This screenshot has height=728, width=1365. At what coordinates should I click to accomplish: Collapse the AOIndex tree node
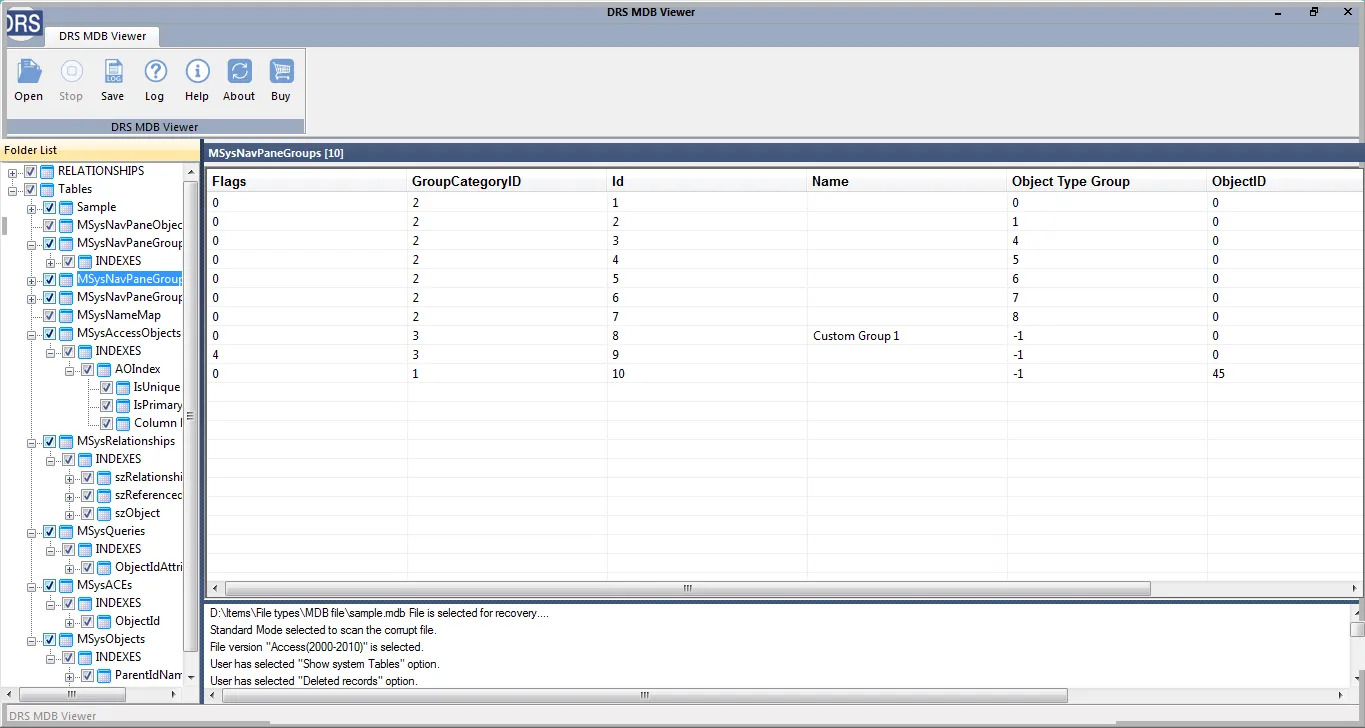(x=70, y=369)
